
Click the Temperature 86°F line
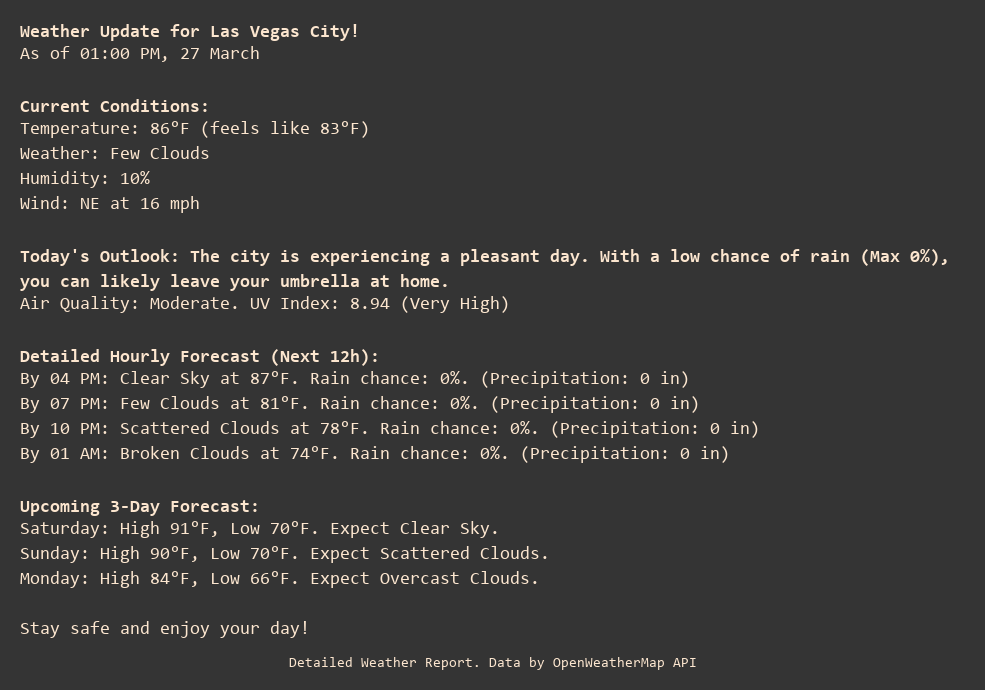click(194, 128)
